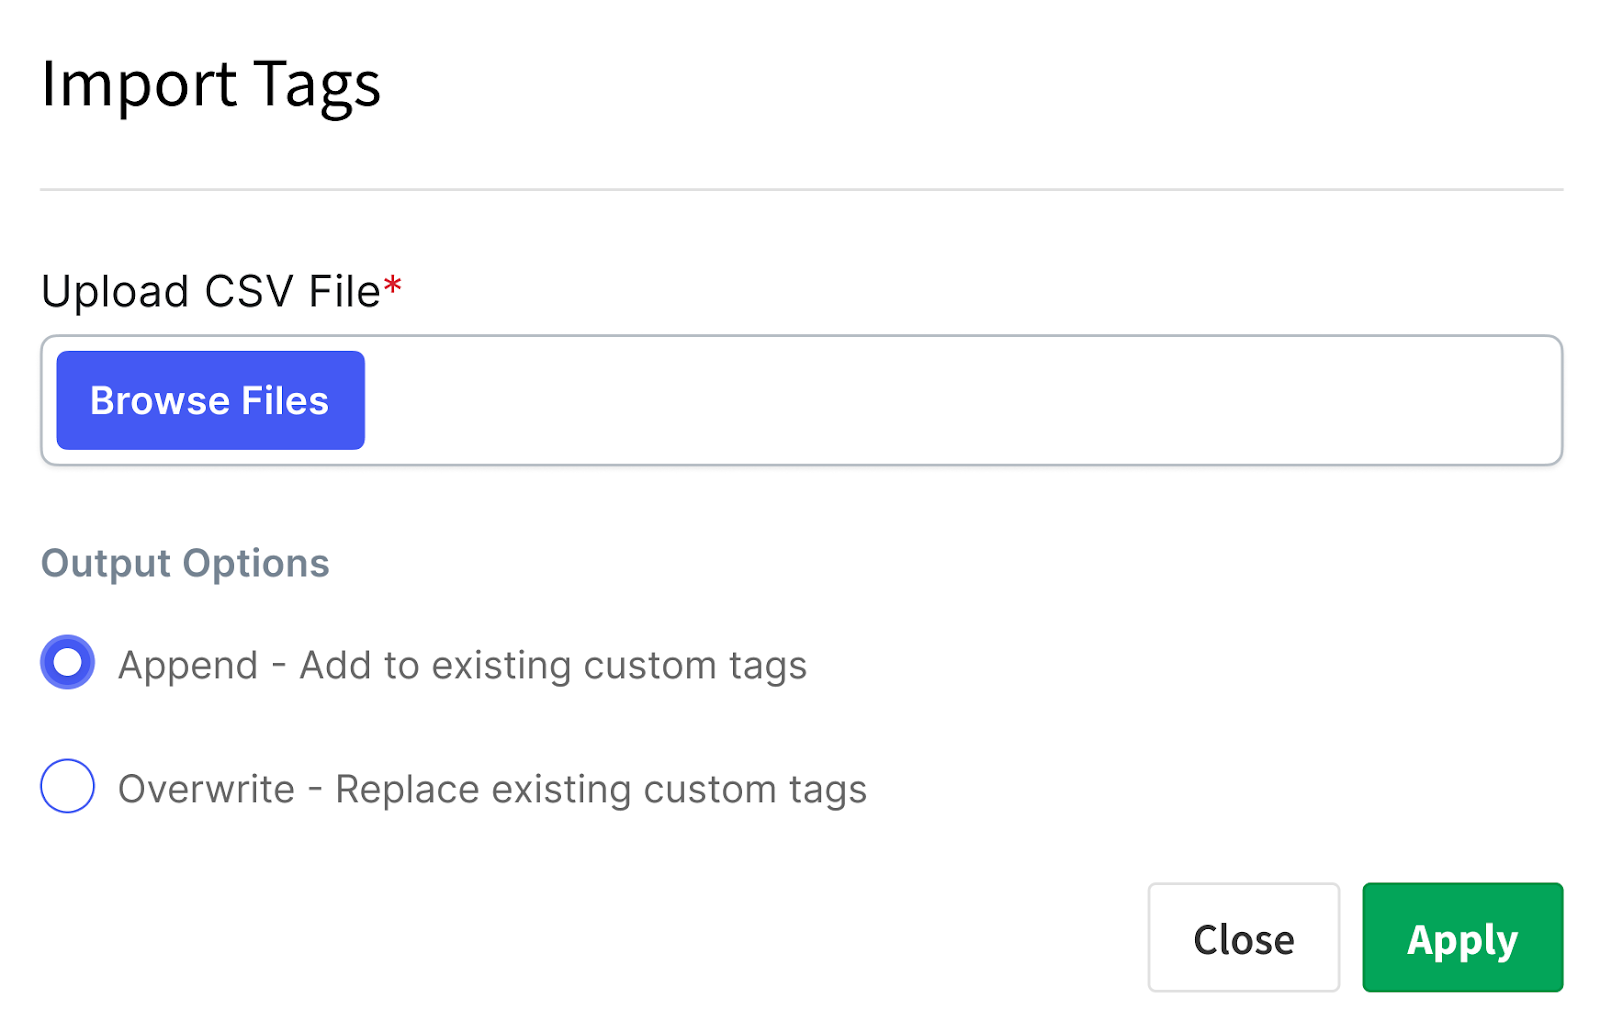The width and height of the screenshot is (1600, 1032).
Task: Click the Upload CSV File label
Action: (211, 292)
